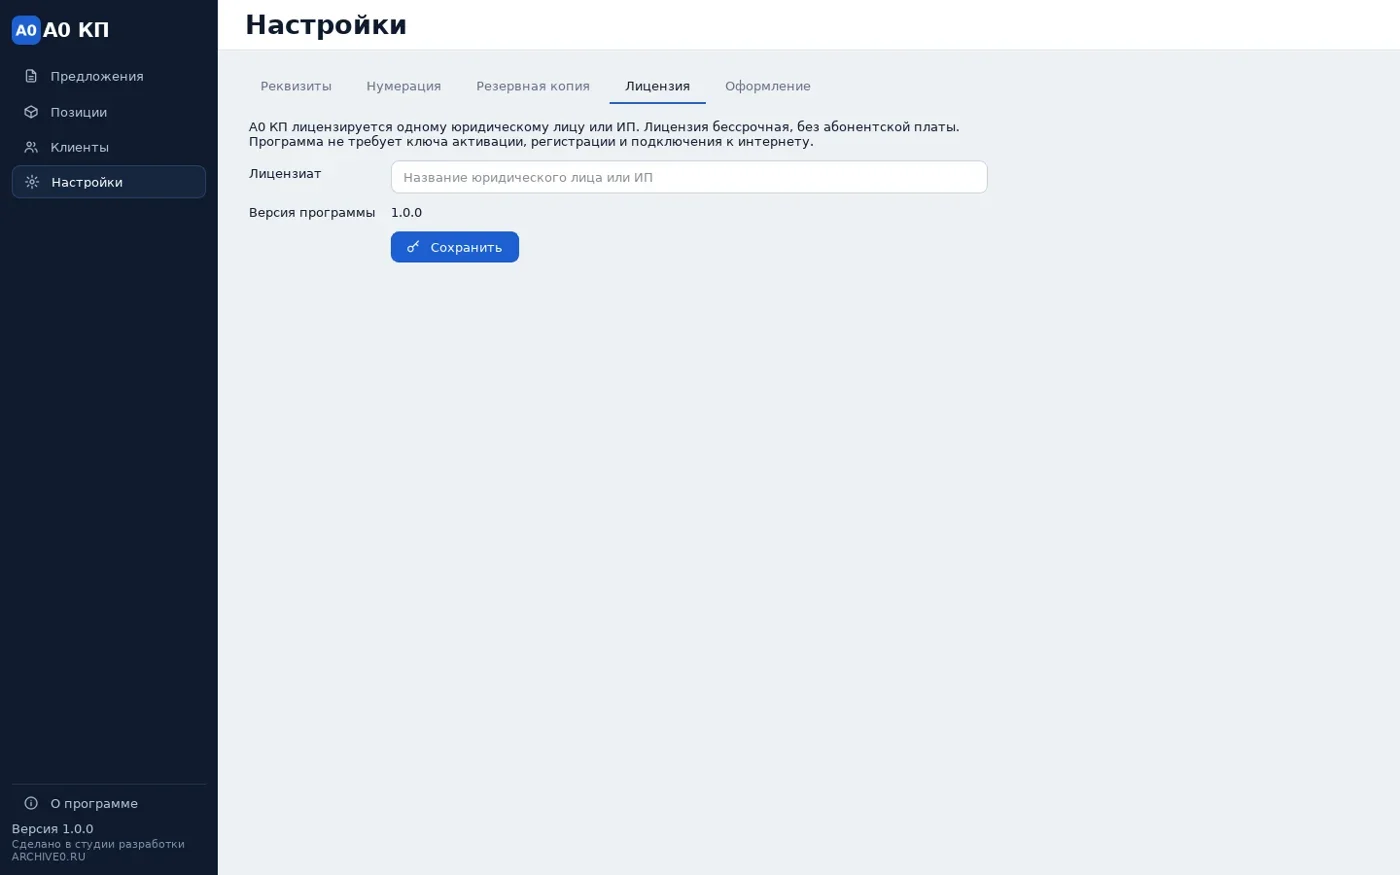Click the license description paragraph

(x=604, y=134)
